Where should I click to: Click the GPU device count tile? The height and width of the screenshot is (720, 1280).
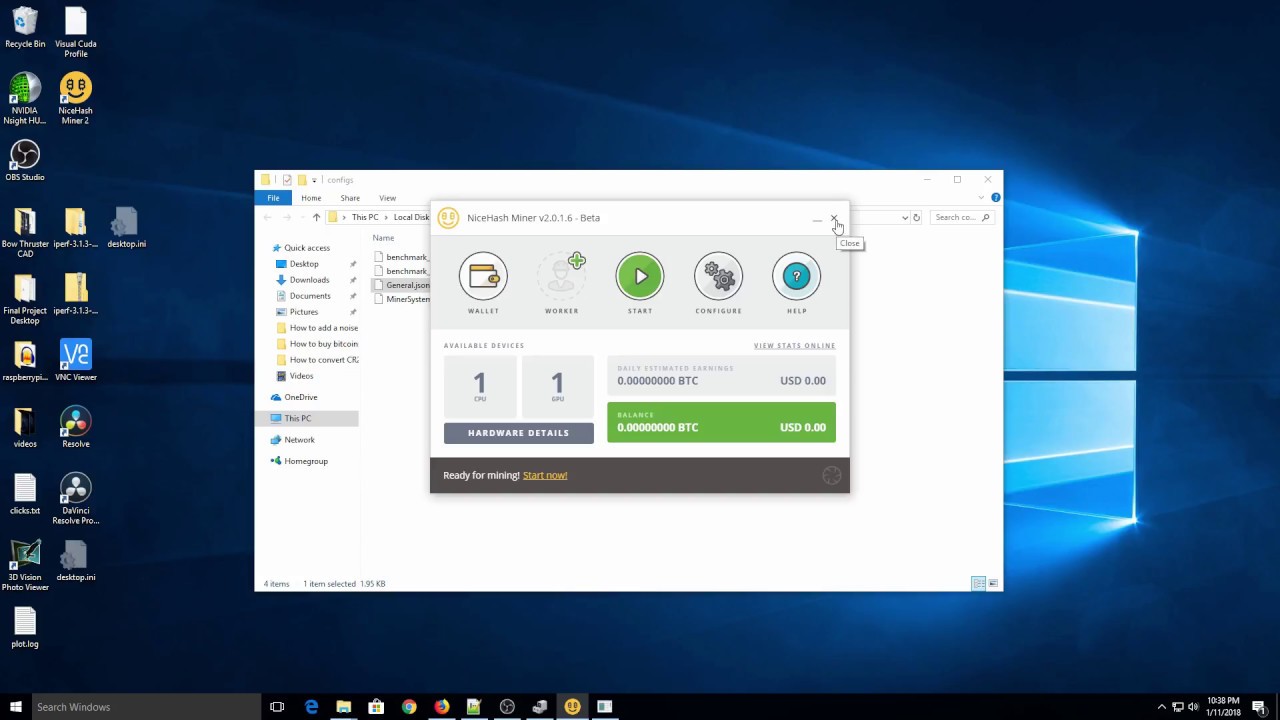557,386
